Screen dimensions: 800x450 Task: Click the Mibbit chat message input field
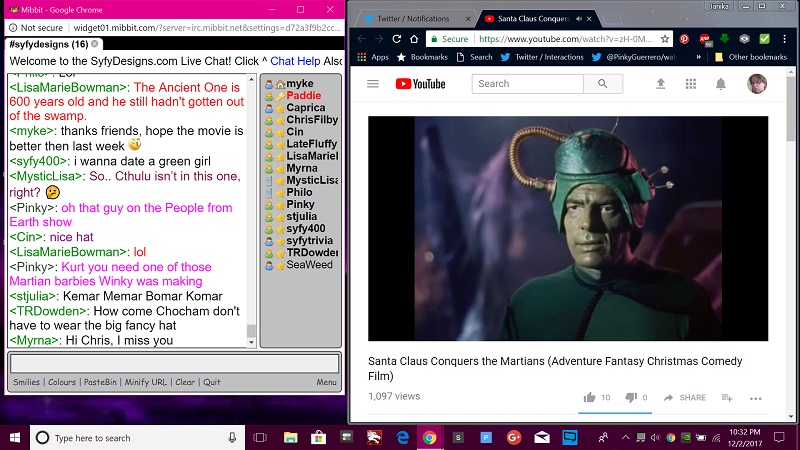click(174, 364)
